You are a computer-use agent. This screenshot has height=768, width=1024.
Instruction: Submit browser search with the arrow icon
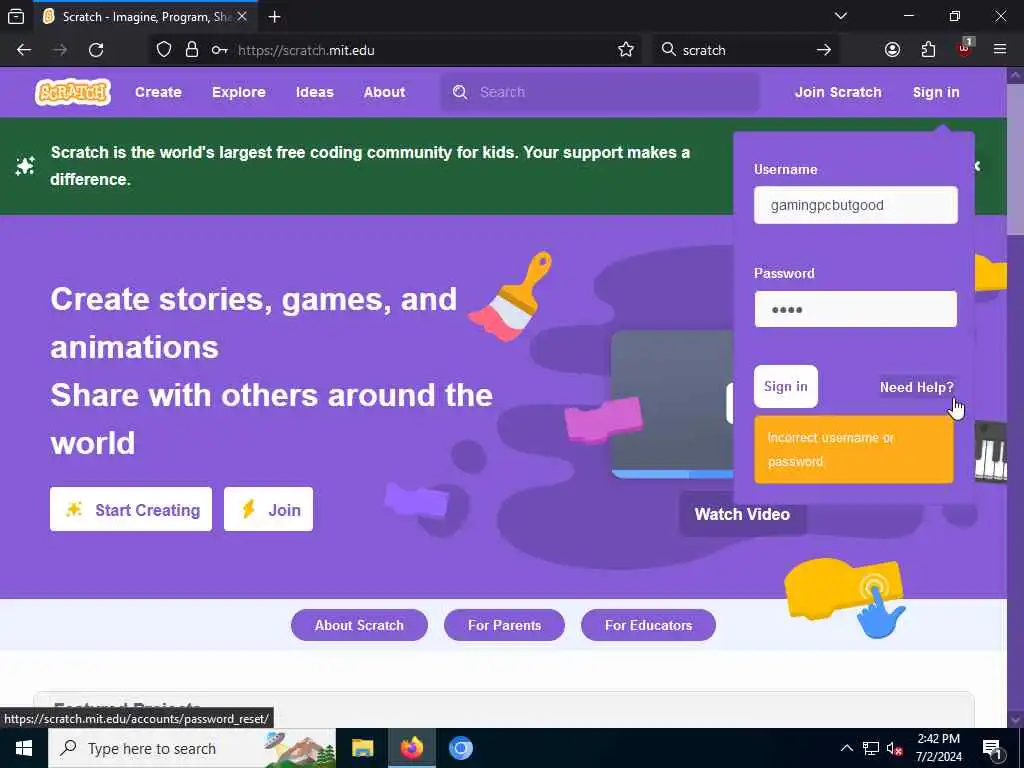pyautogui.click(x=824, y=50)
